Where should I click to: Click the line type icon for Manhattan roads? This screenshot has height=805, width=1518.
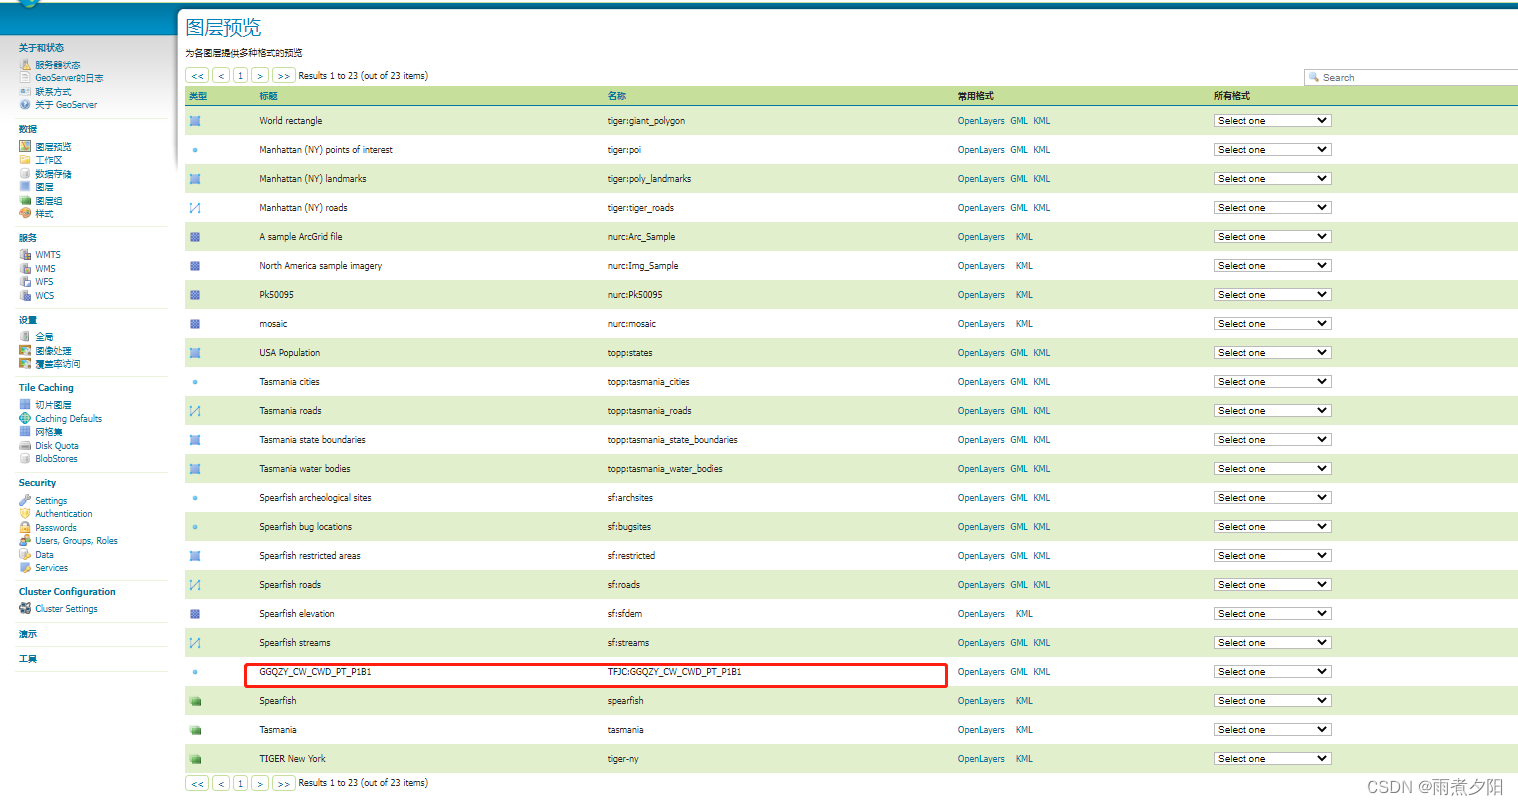pos(195,208)
